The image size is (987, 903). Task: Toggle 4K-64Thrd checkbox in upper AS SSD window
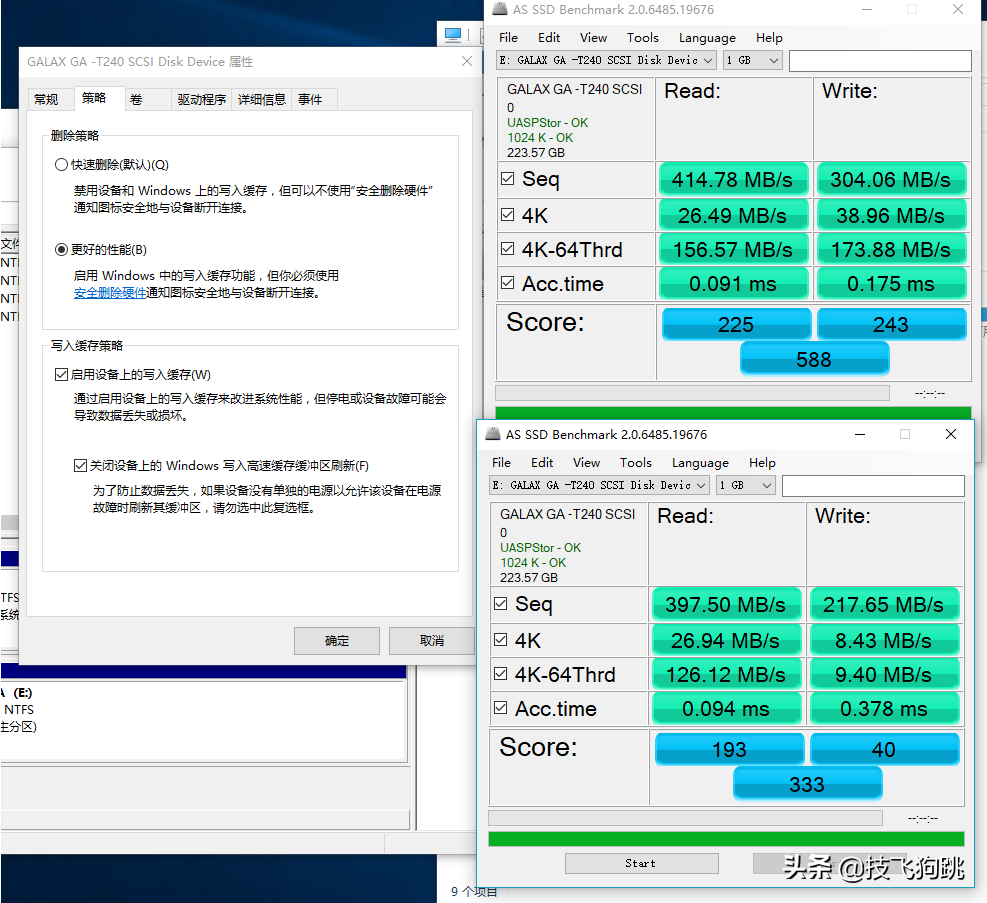[x=507, y=249]
